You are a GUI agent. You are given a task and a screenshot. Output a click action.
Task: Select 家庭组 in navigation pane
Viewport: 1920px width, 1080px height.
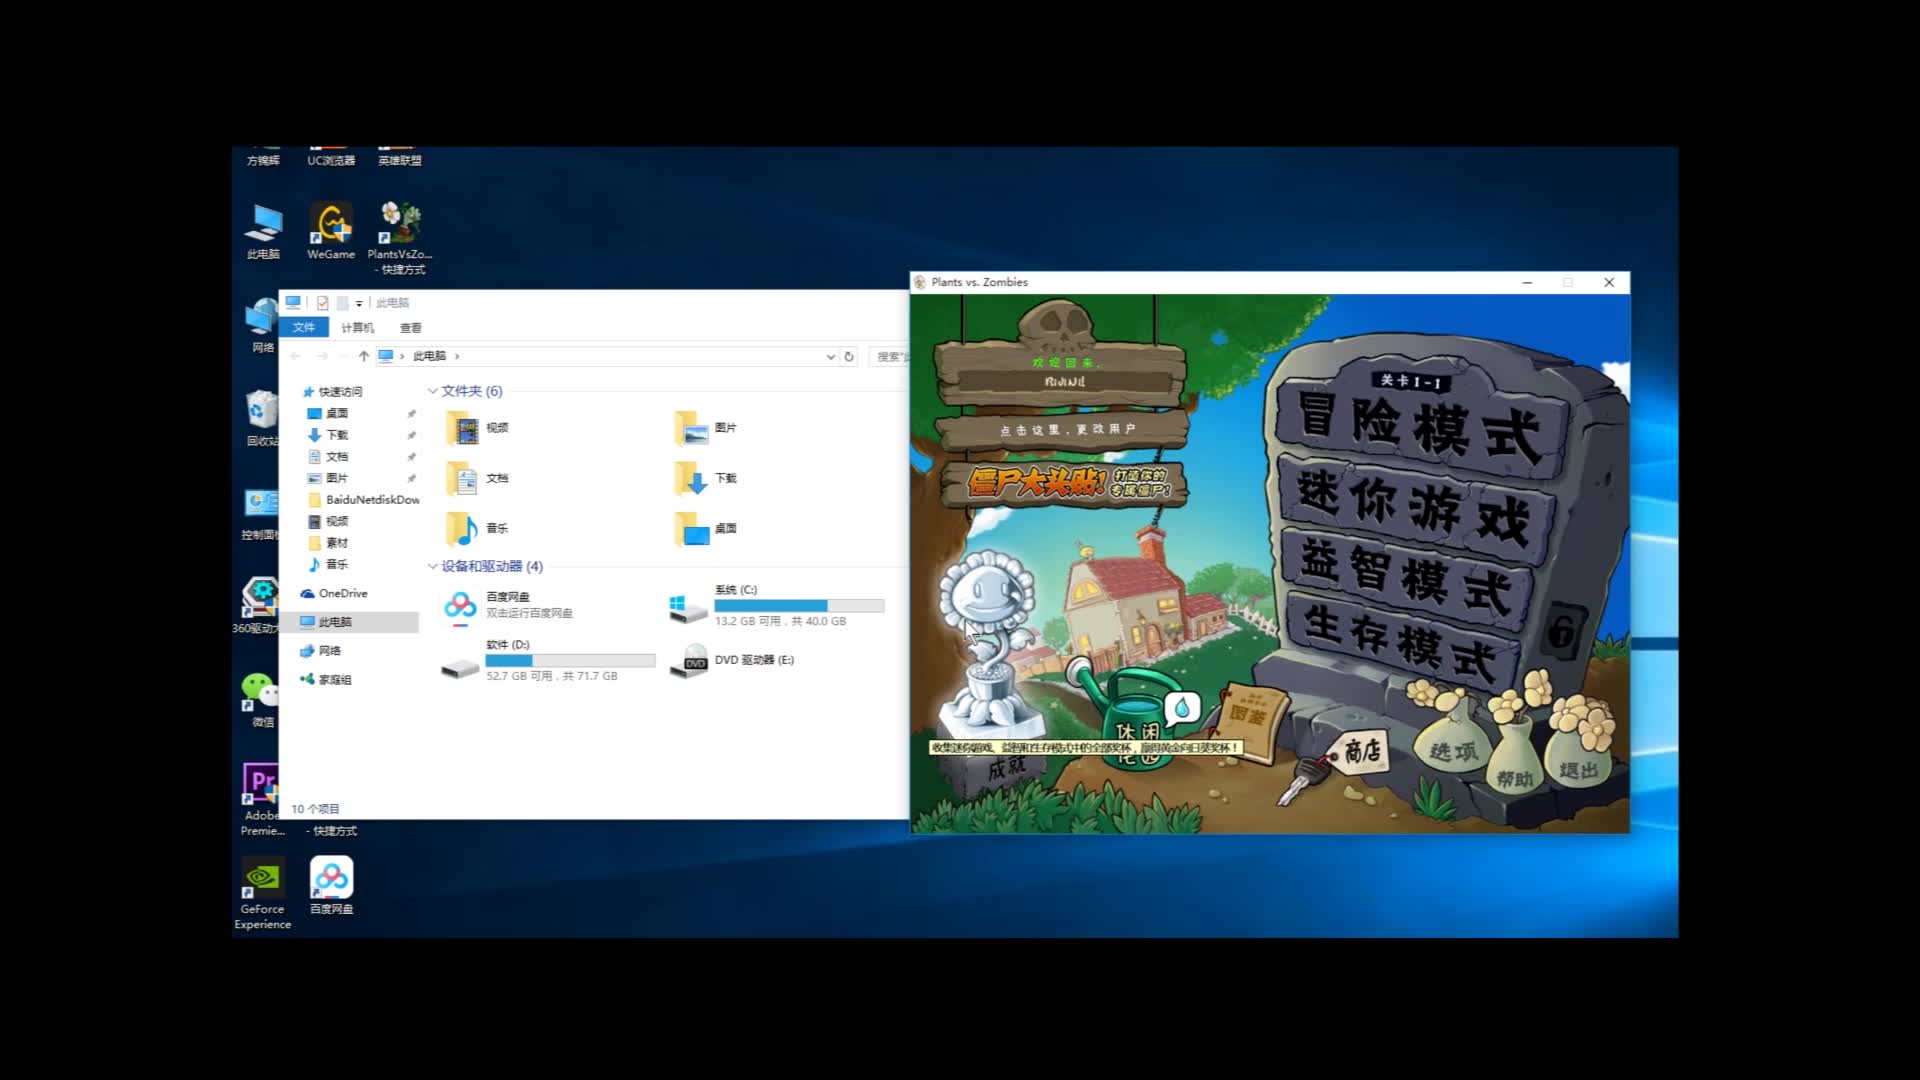326,680
